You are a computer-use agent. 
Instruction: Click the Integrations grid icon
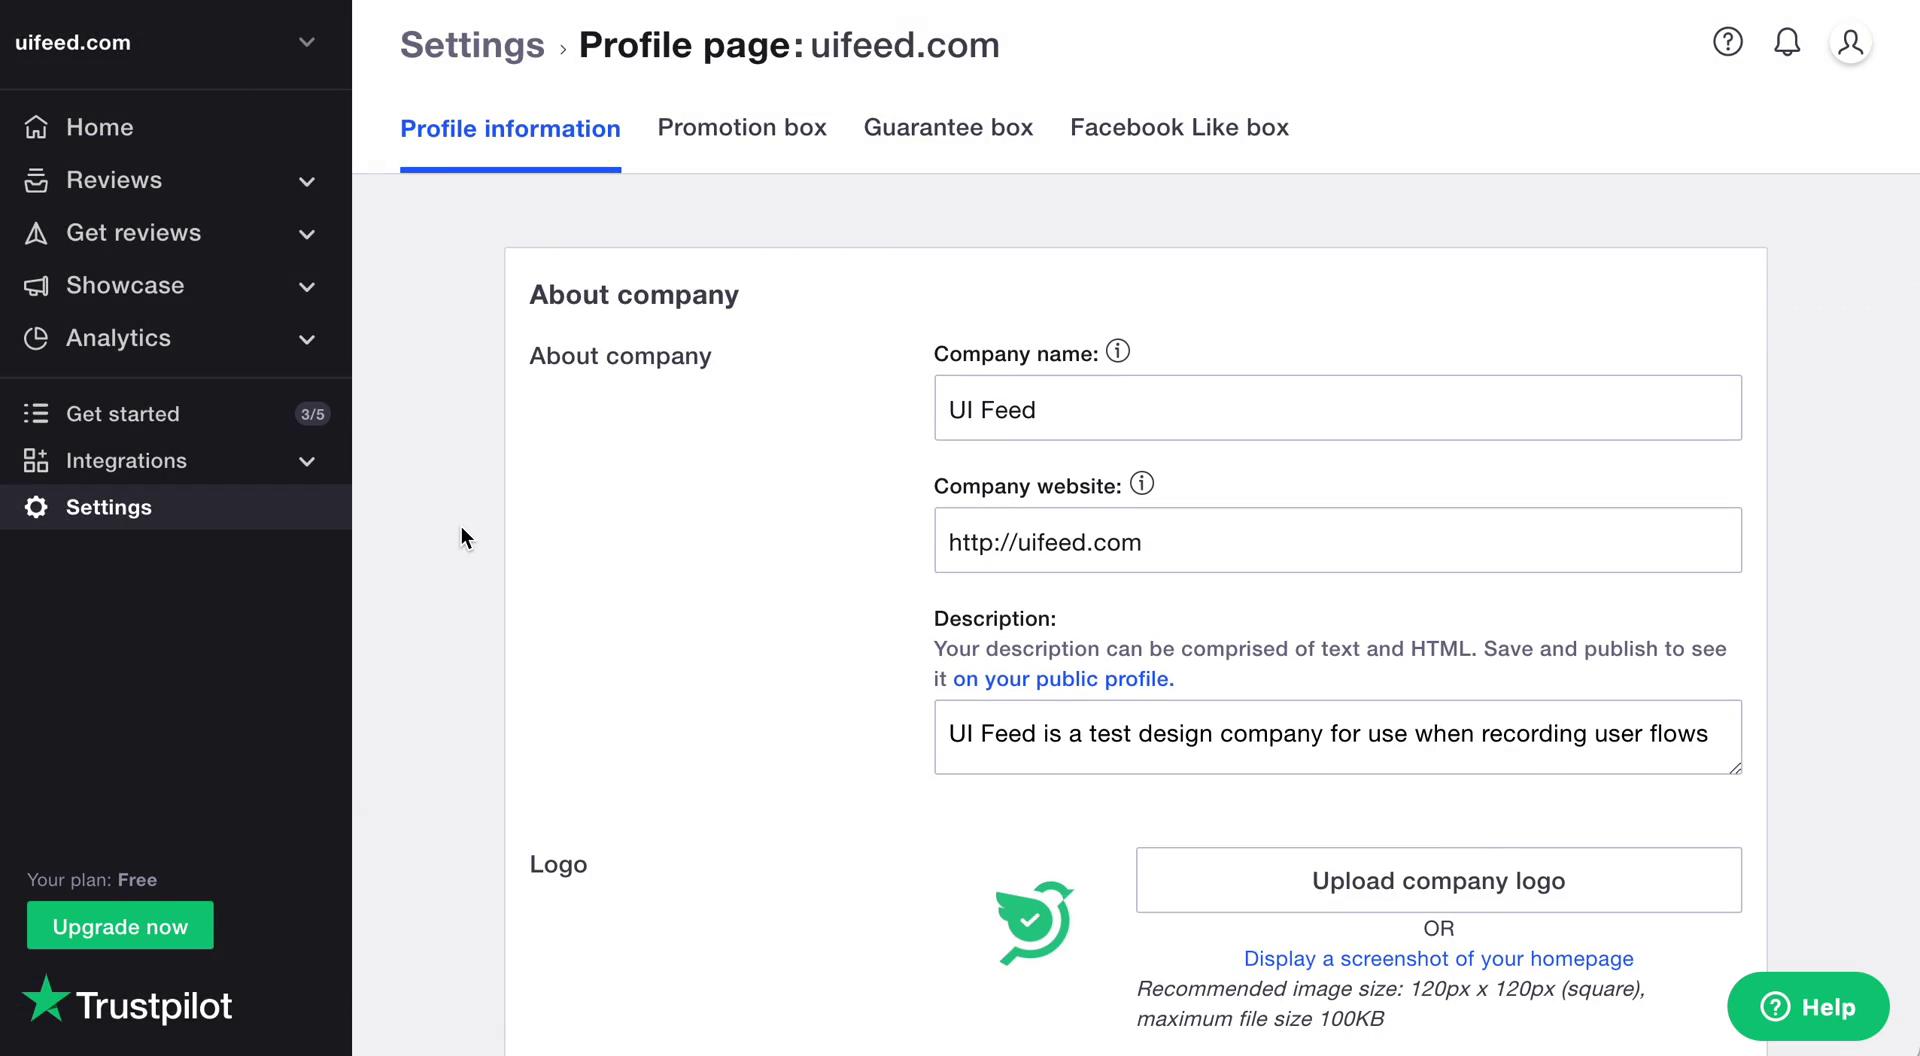36,460
